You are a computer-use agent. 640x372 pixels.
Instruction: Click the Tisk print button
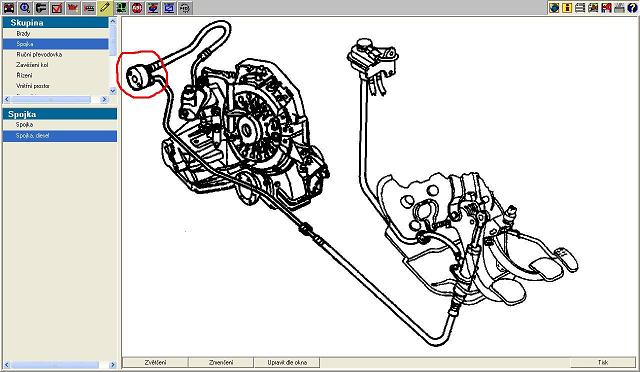(602, 362)
